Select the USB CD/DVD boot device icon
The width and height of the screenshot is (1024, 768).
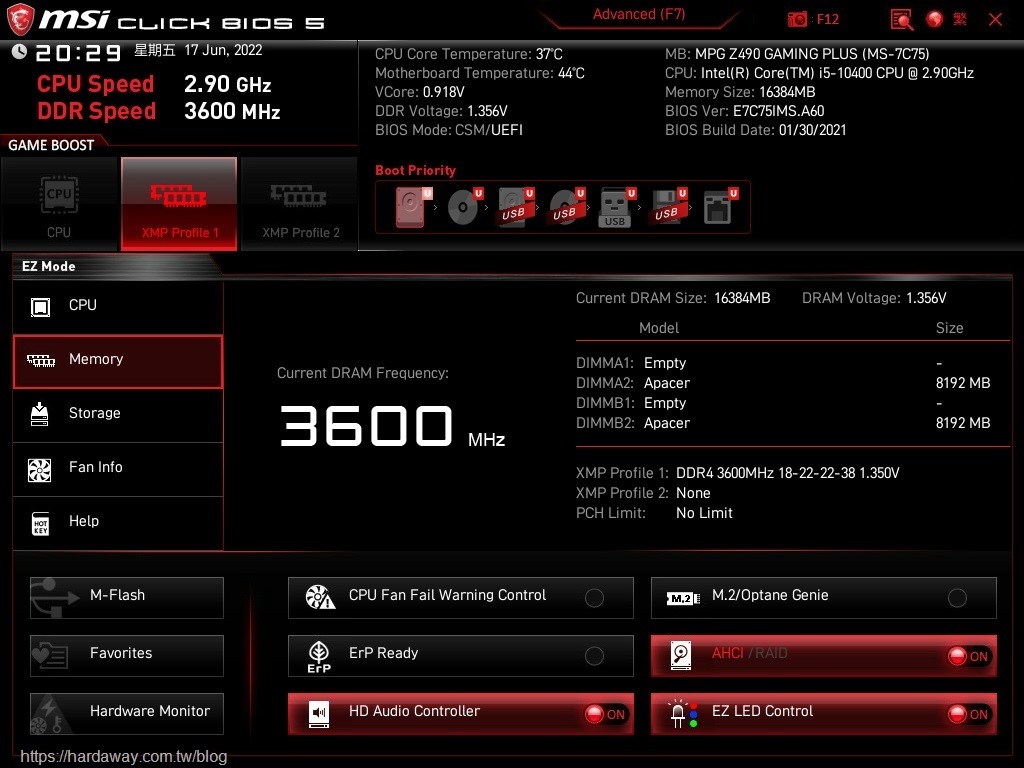pos(566,207)
